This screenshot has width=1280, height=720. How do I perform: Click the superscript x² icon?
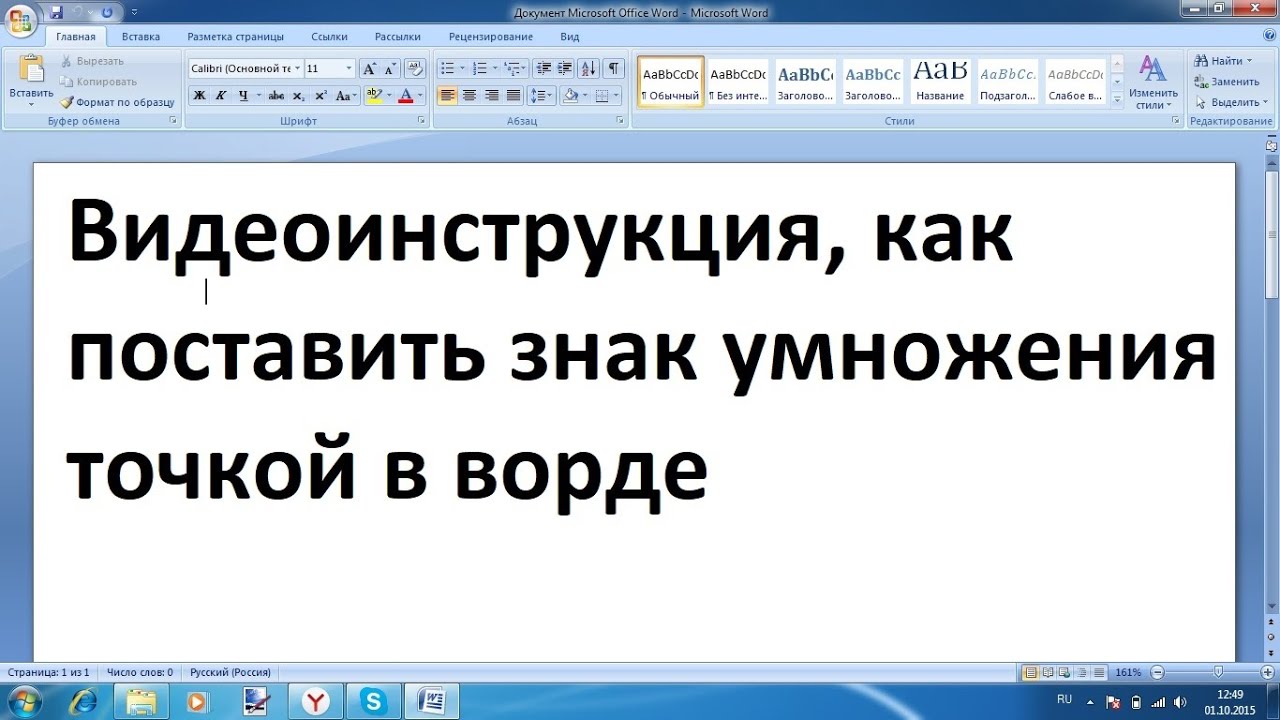pyautogui.click(x=321, y=96)
